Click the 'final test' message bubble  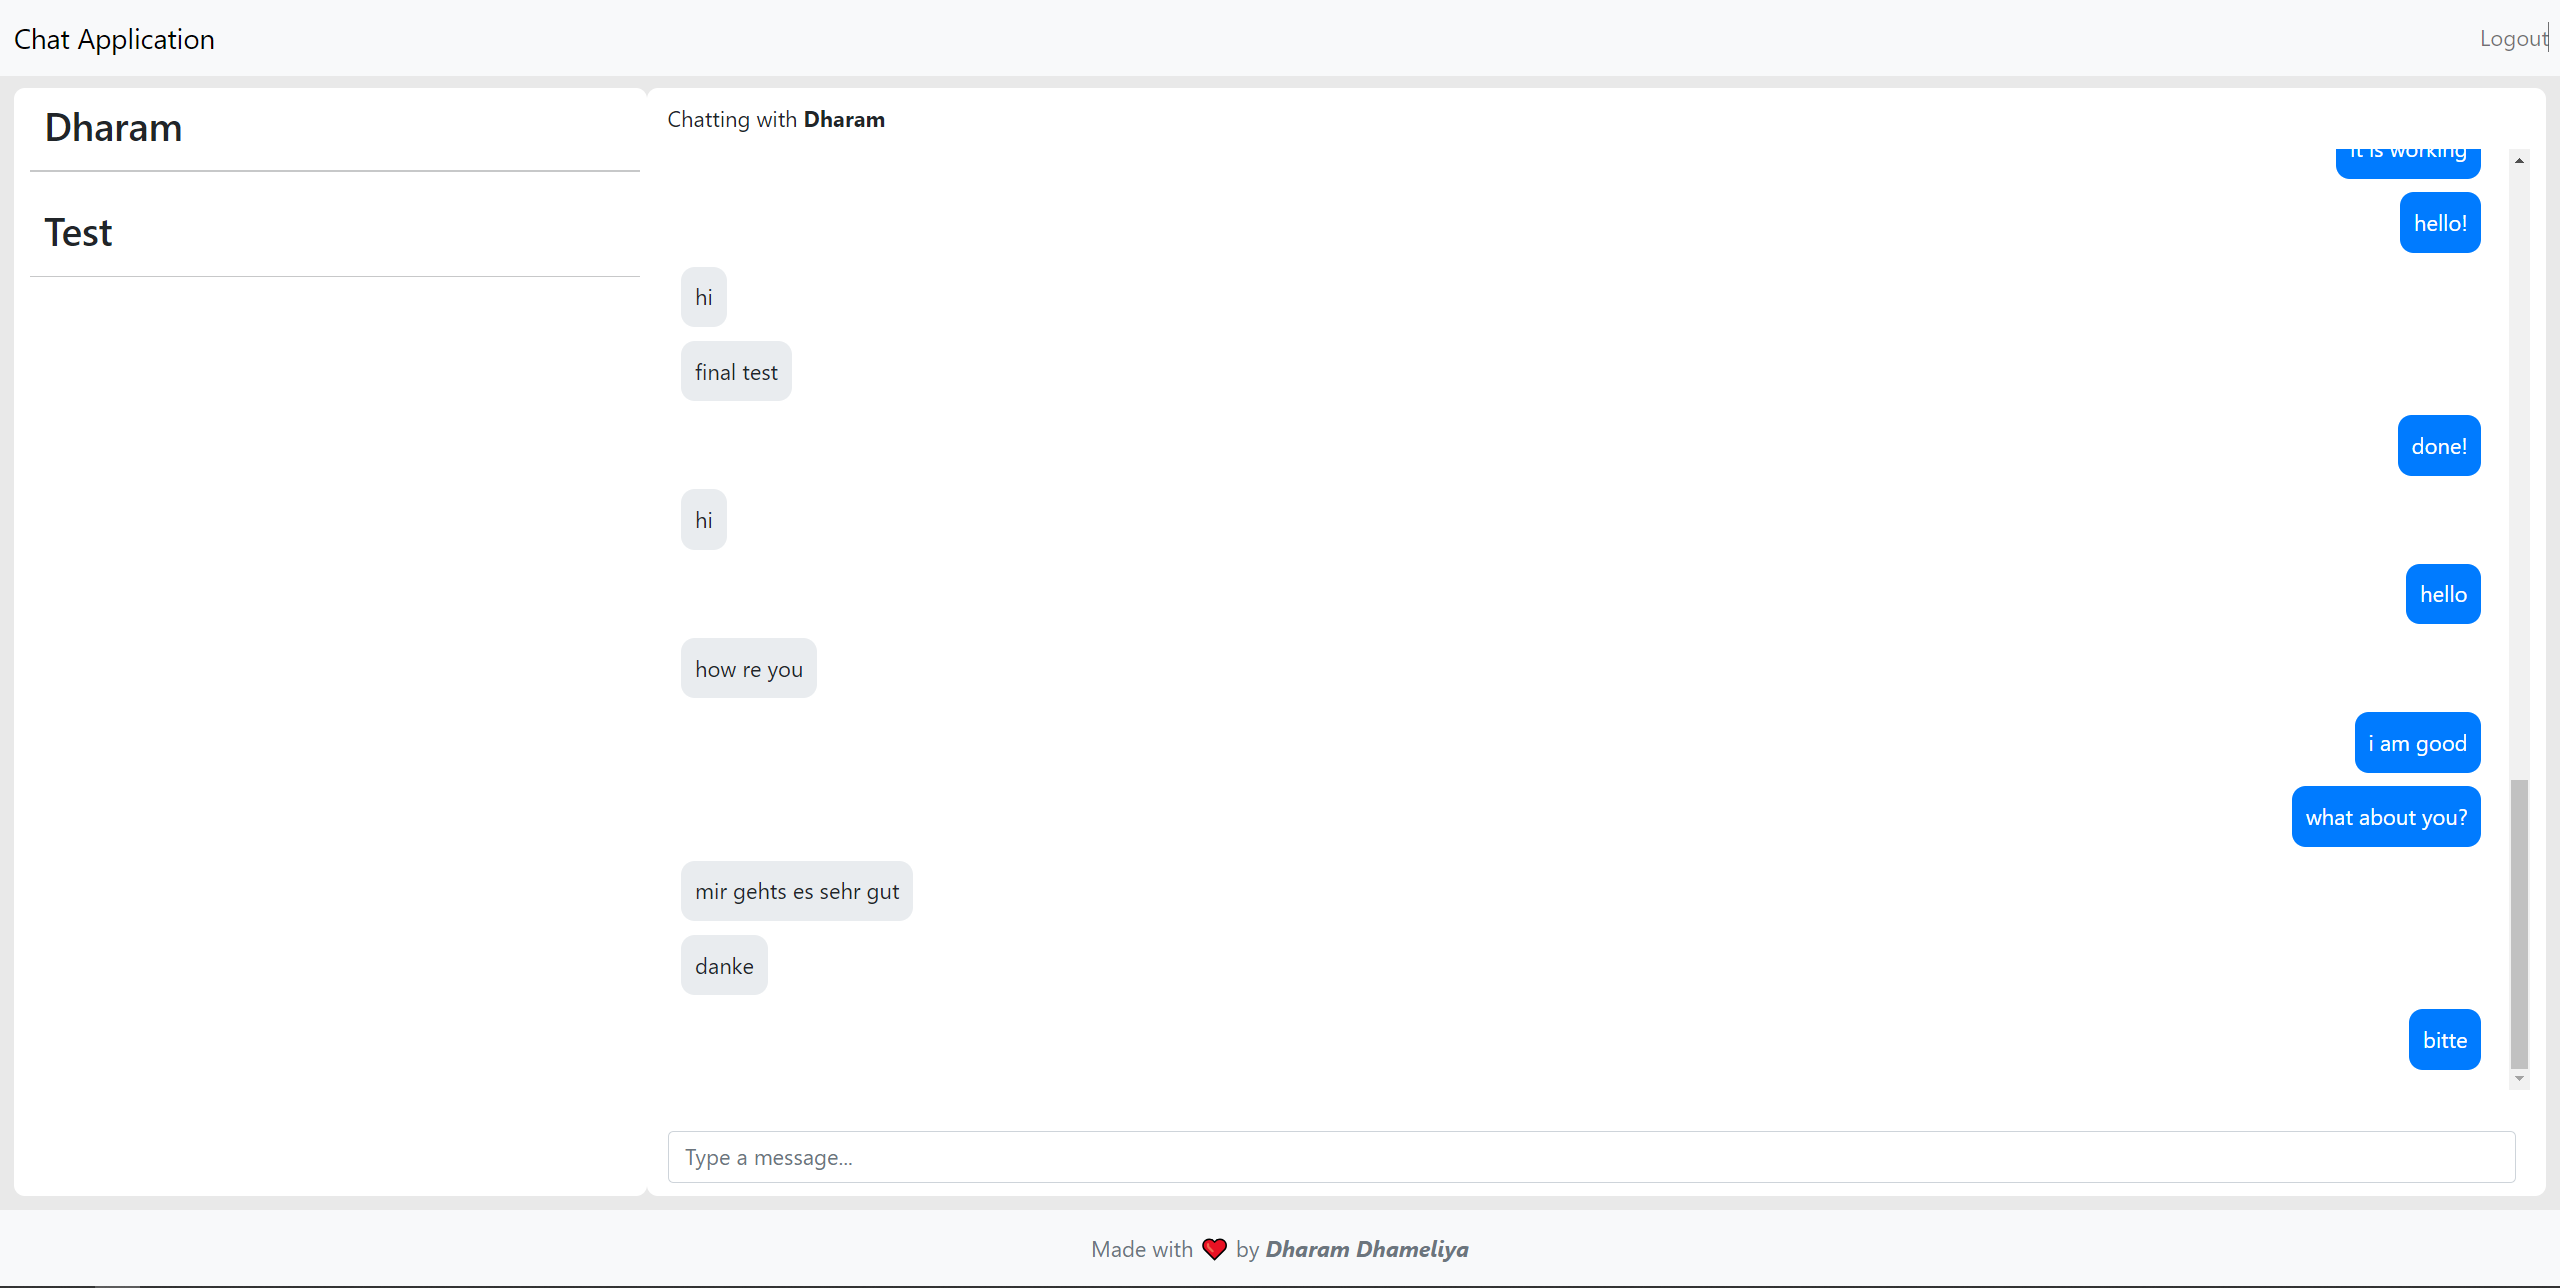pos(736,372)
